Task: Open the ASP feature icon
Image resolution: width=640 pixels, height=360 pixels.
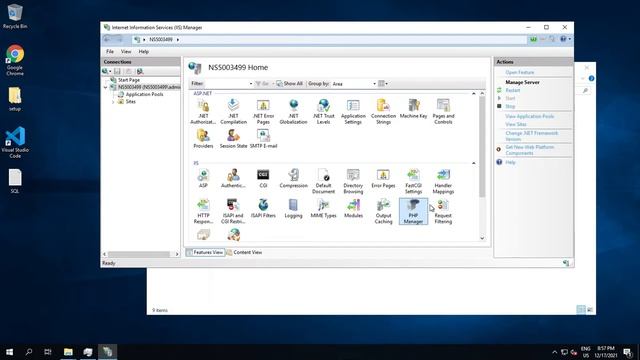Action: 203,178
